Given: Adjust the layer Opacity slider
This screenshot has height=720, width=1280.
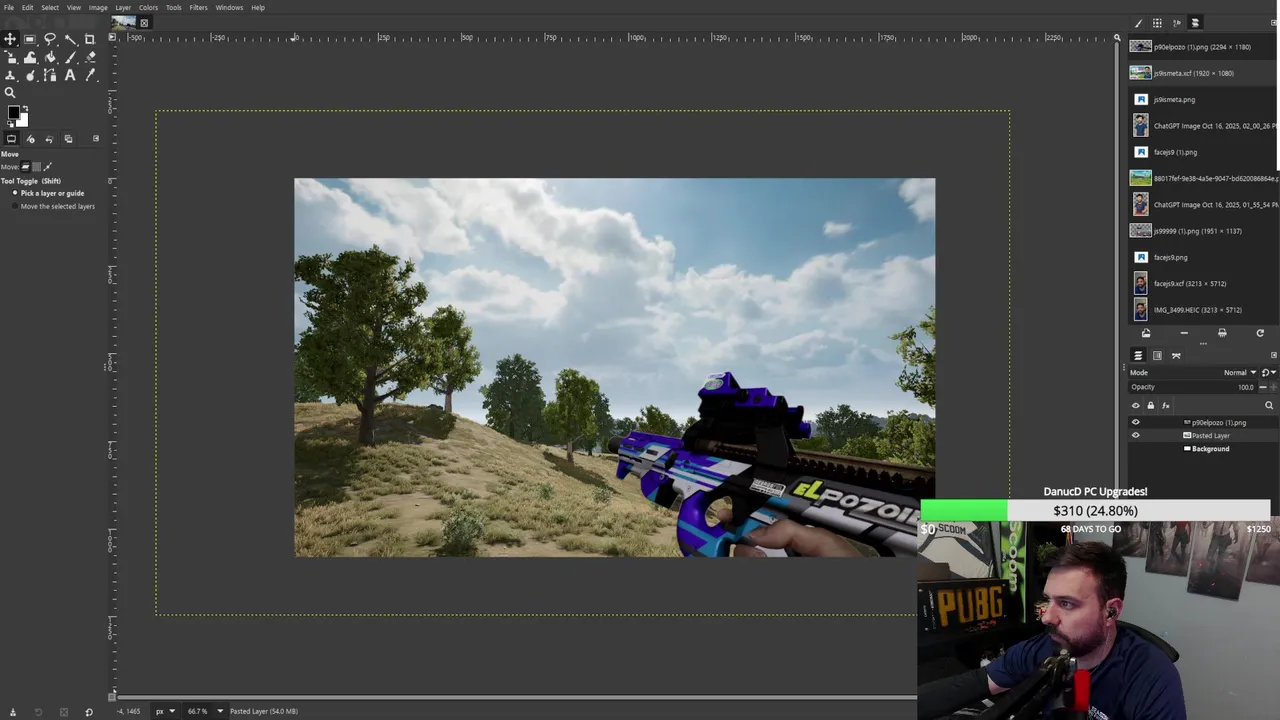Looking at the screenshot, I should 1192,387.
